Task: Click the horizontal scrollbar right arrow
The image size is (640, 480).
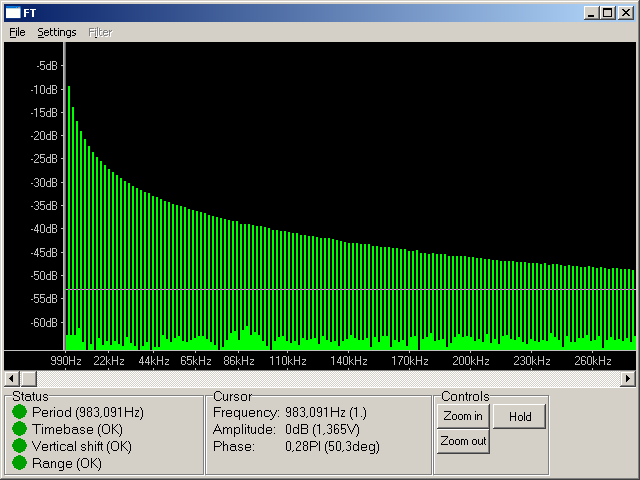Action: click(628, 378)
